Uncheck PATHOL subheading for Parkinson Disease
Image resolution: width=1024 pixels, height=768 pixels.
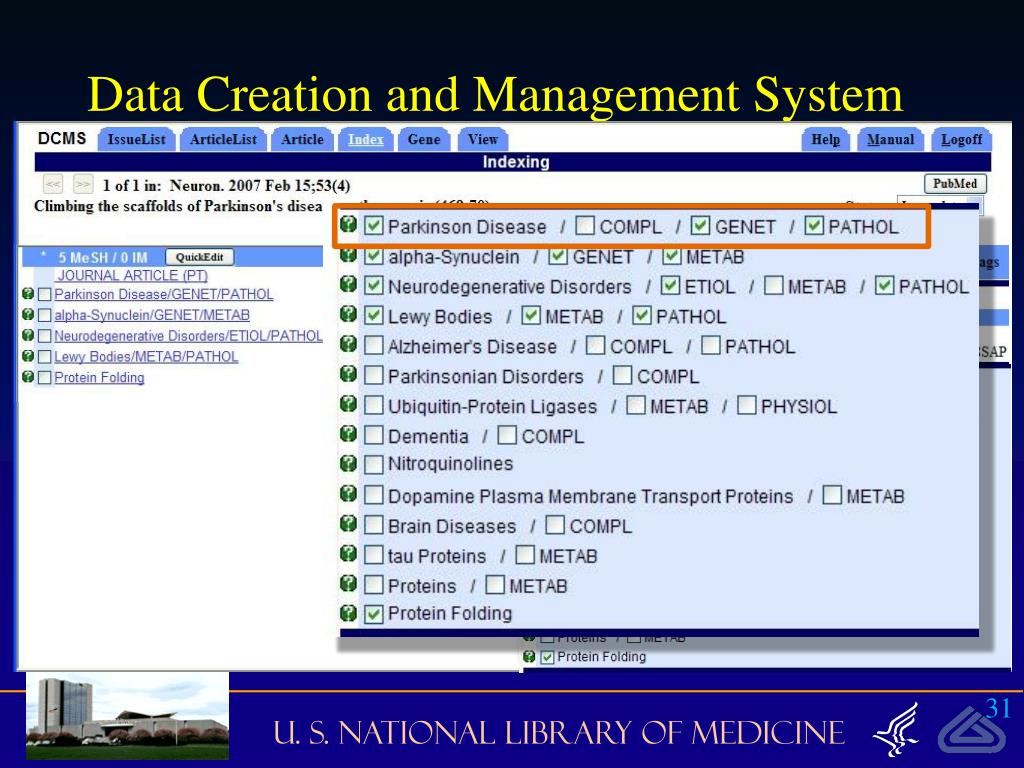coord(814,226)
